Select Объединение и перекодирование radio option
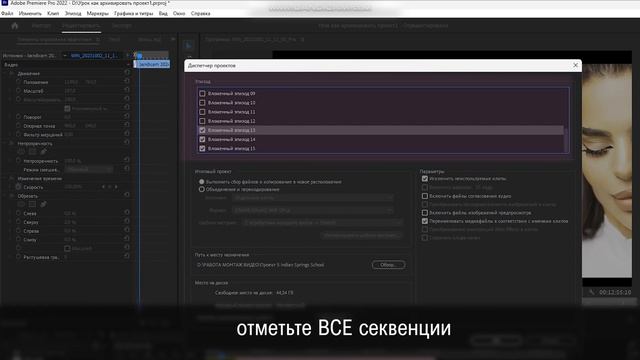The image size is (640, 360). (202, 189)
